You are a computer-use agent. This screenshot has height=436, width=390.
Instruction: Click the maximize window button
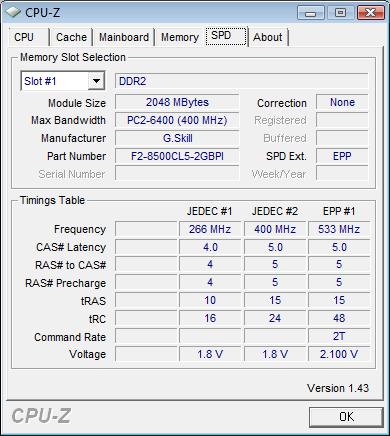340,13
